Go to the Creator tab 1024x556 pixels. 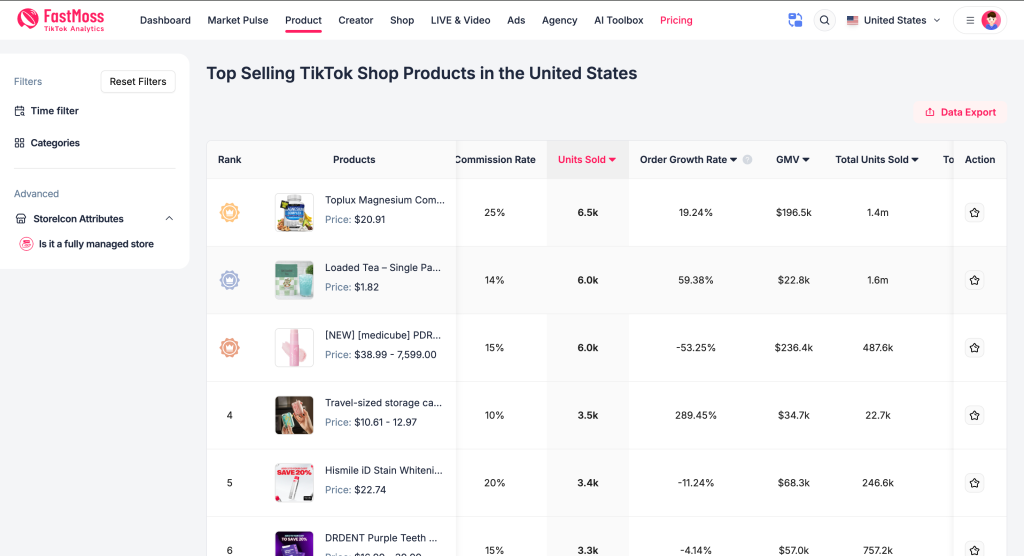[x=355, y=20]
